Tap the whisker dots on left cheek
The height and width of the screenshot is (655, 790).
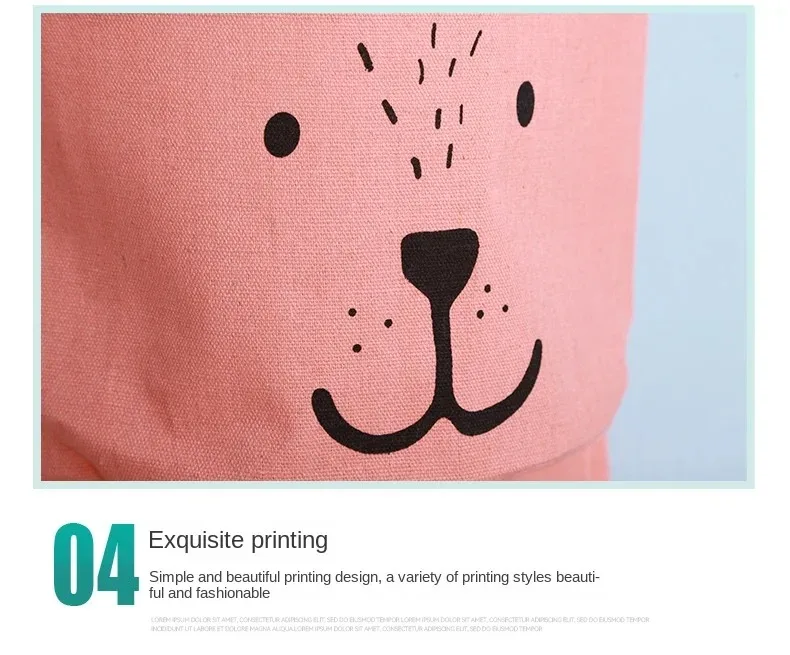(x=370, y=331)
